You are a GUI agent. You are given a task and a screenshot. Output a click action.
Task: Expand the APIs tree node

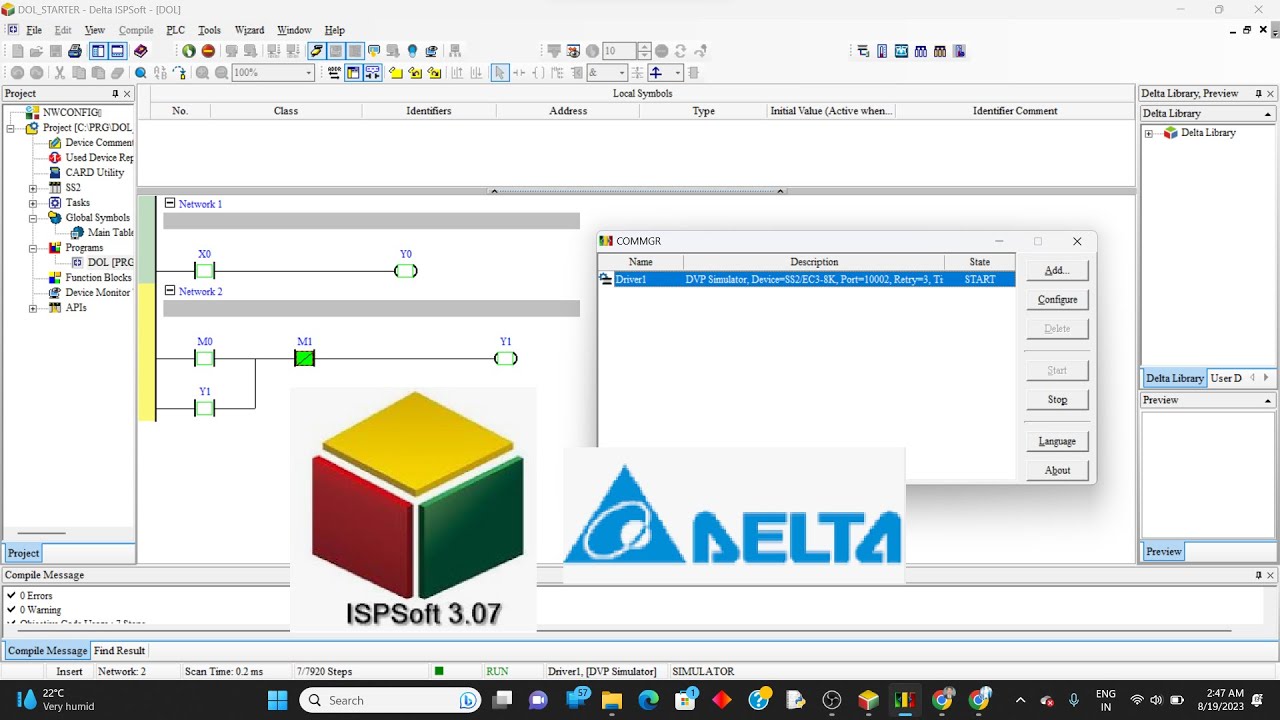(x=33, y=308)
